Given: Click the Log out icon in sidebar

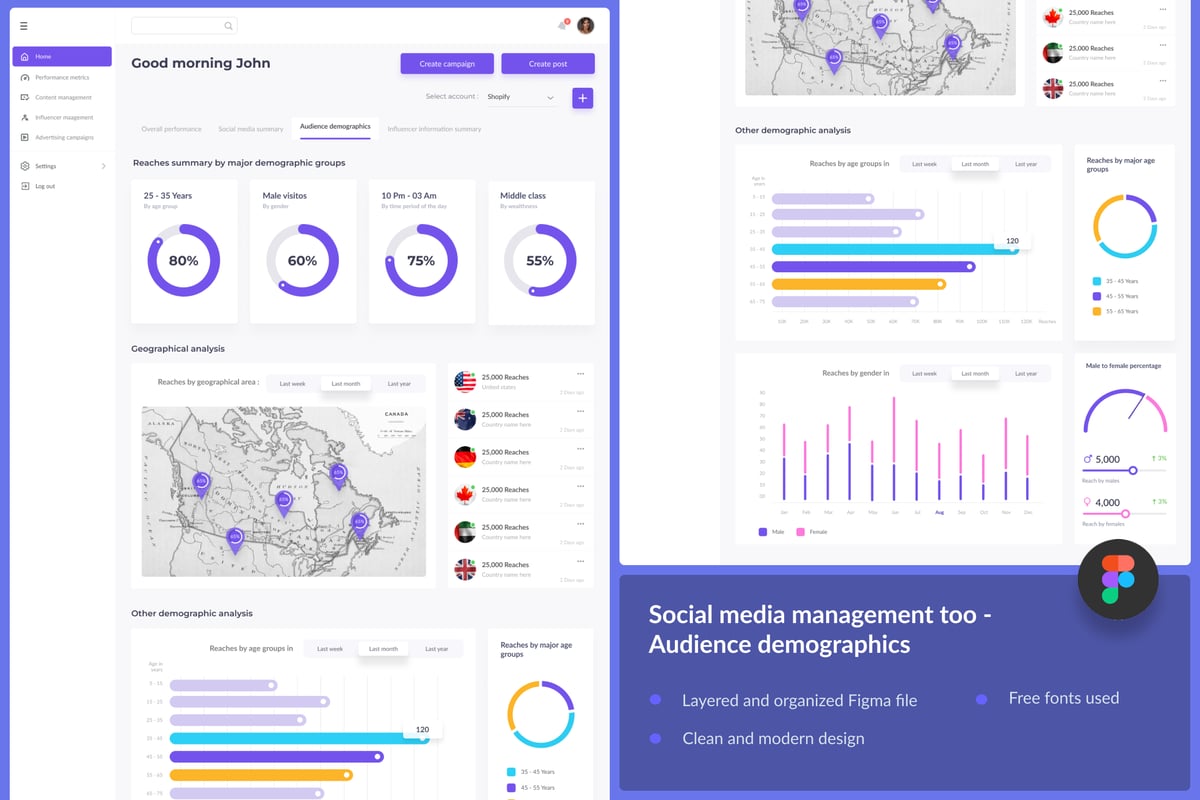Looking at the screenshot, I should 25,186.
